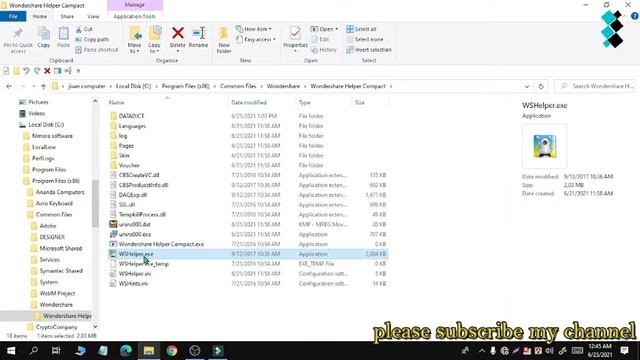Click Cut in the Clipboard group
Screen dimensions: 640x360
[84, 29]
